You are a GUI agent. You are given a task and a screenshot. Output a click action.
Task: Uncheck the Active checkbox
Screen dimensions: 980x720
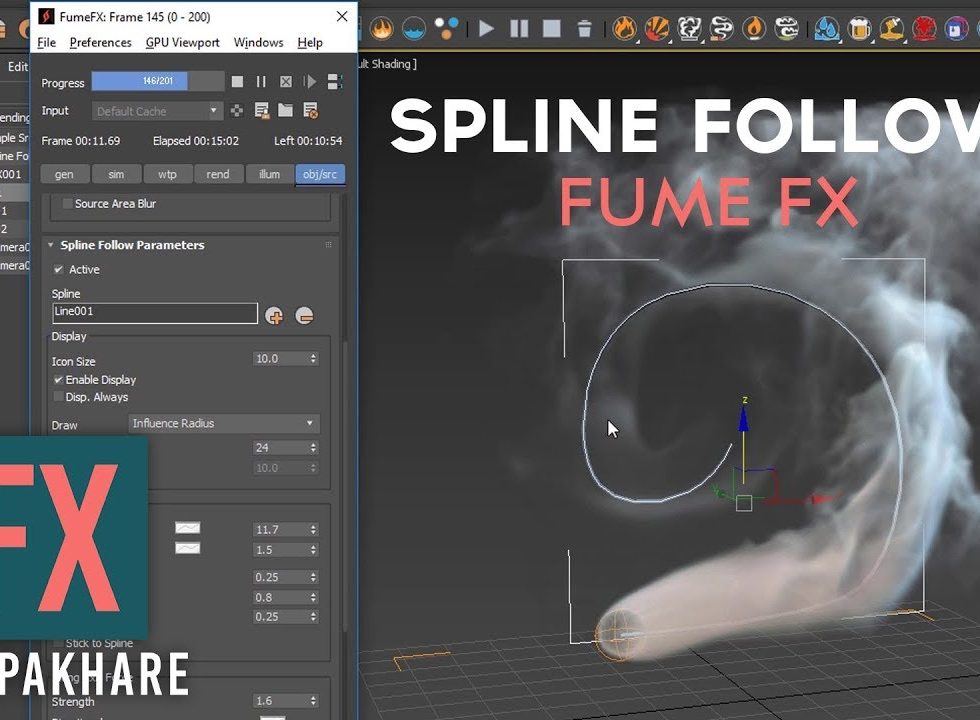[58, 269]
